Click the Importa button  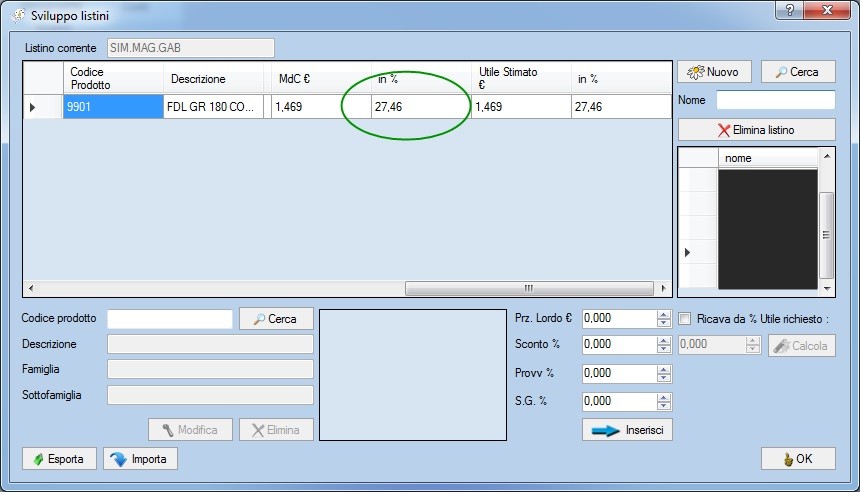pos(140,459)
